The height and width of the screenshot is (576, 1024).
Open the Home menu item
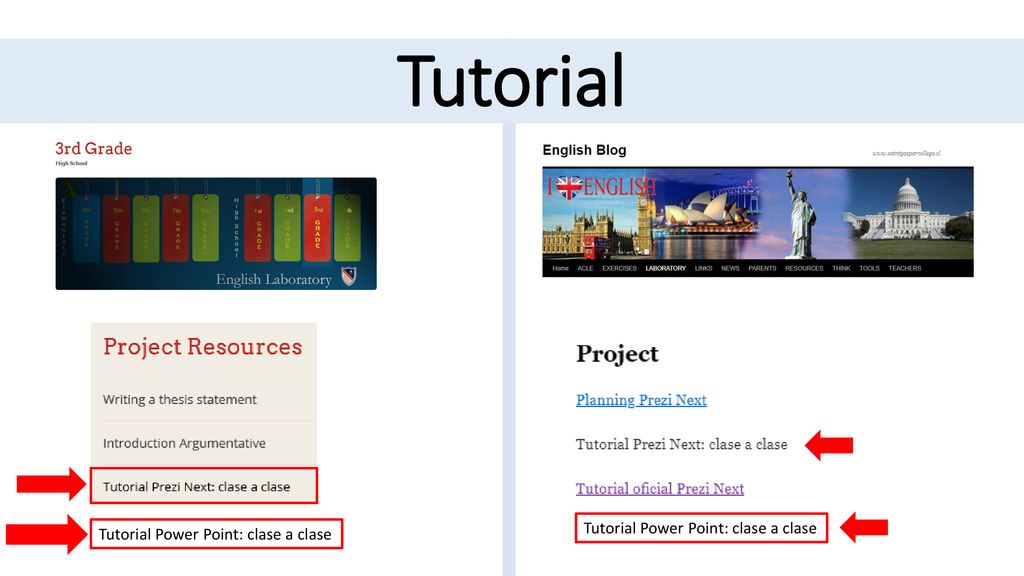coord(560,268)
